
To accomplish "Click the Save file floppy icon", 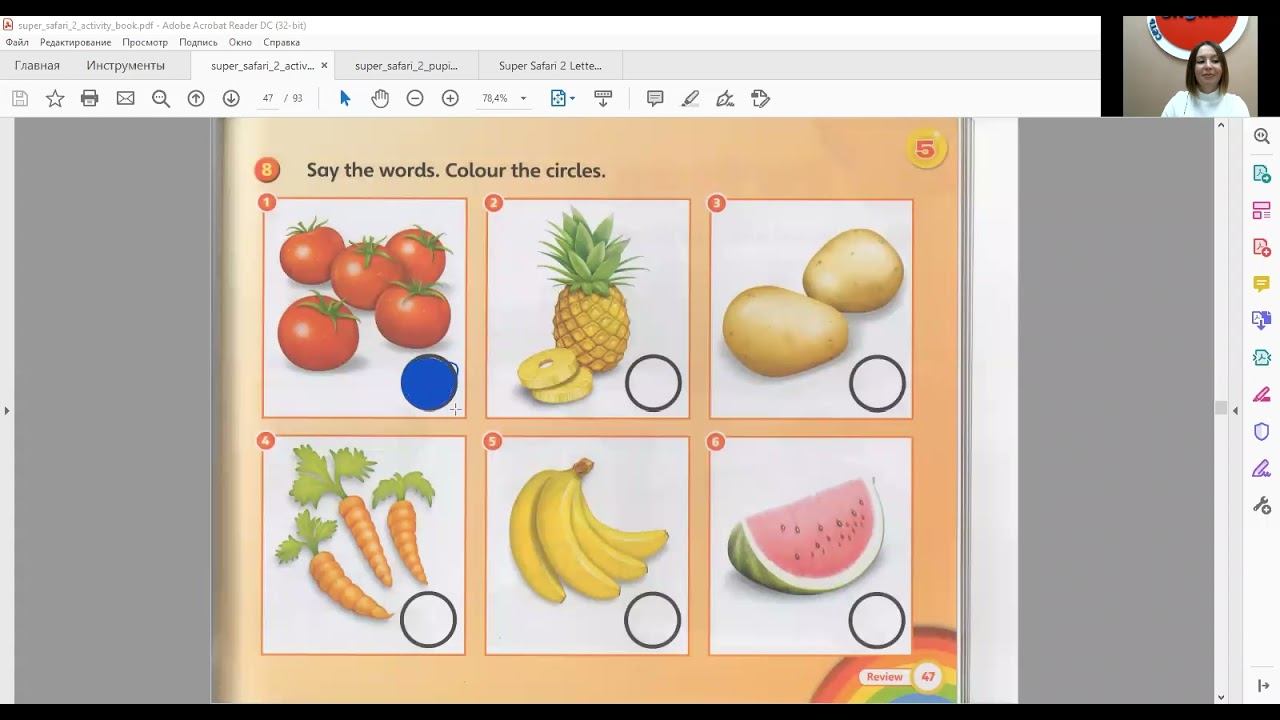I will click(x=20, y=98).
